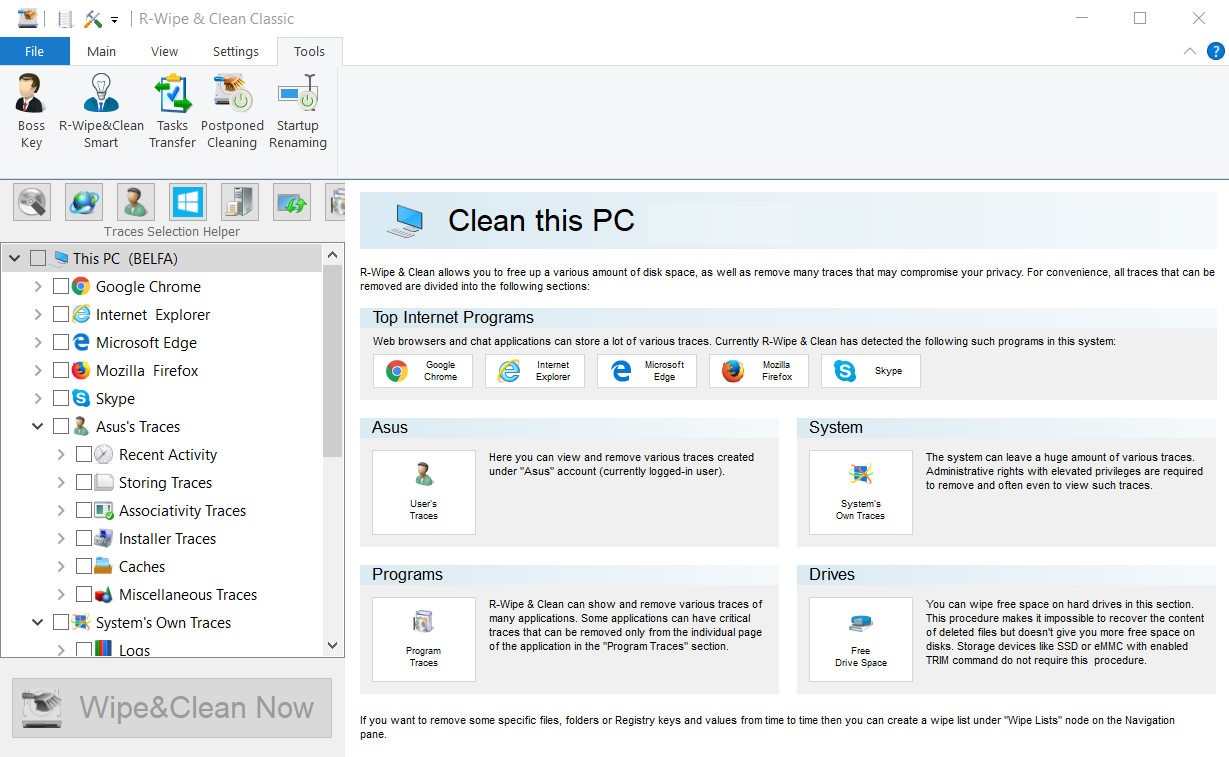Image resolution: width=1229 pixels, height=757 pixels.
Task: Check the Storing Traces checkbox
Action: tap(84, 482)
